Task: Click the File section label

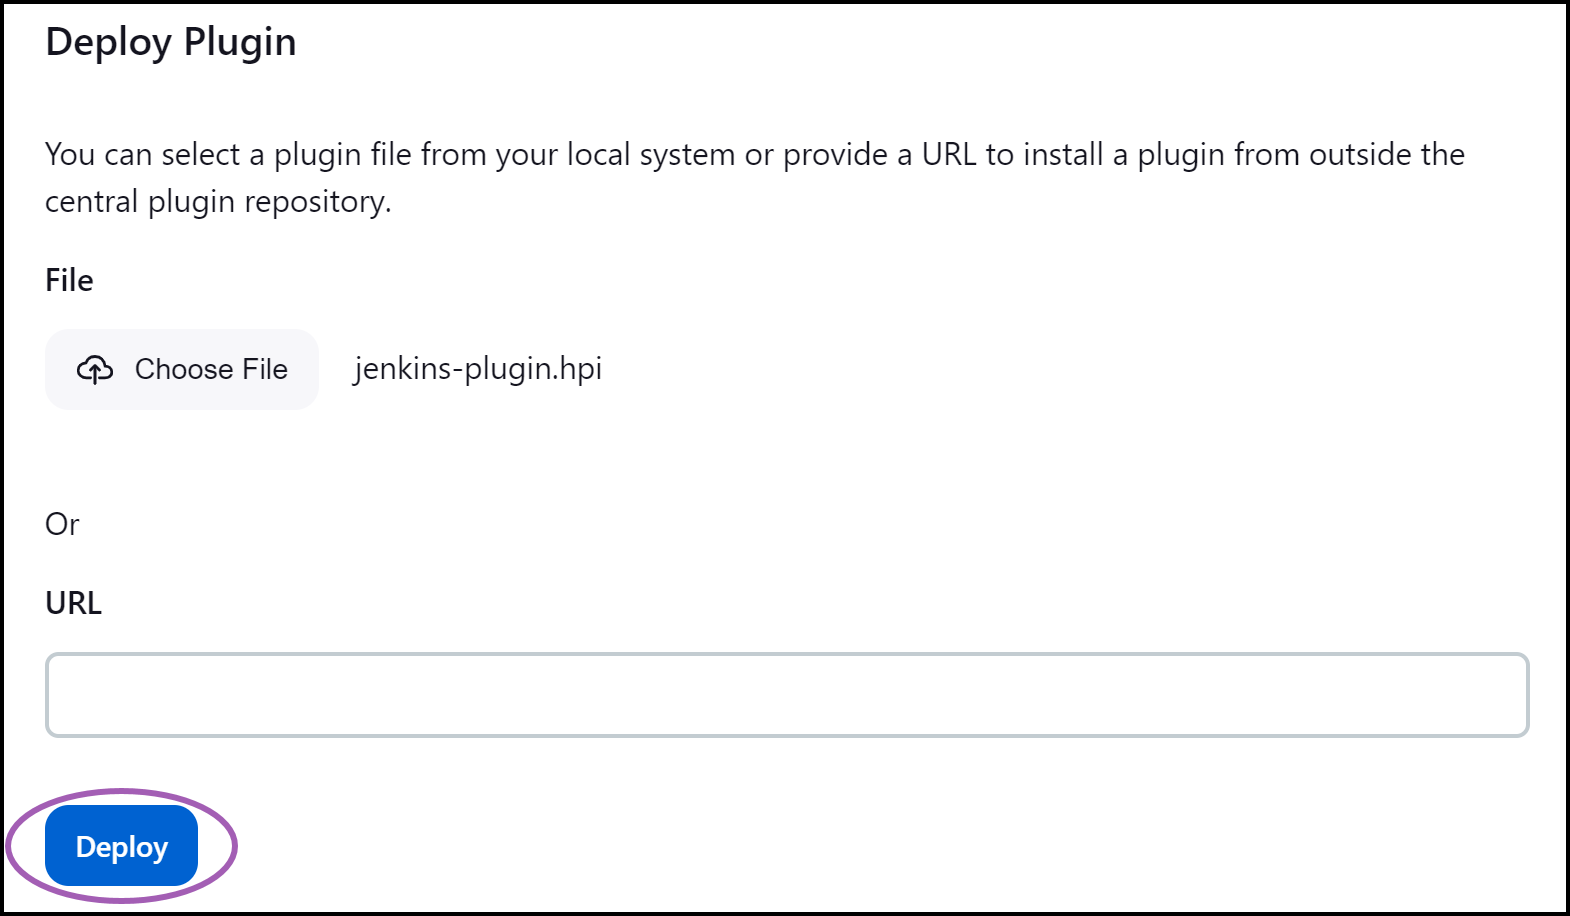Action: [68, 280]
